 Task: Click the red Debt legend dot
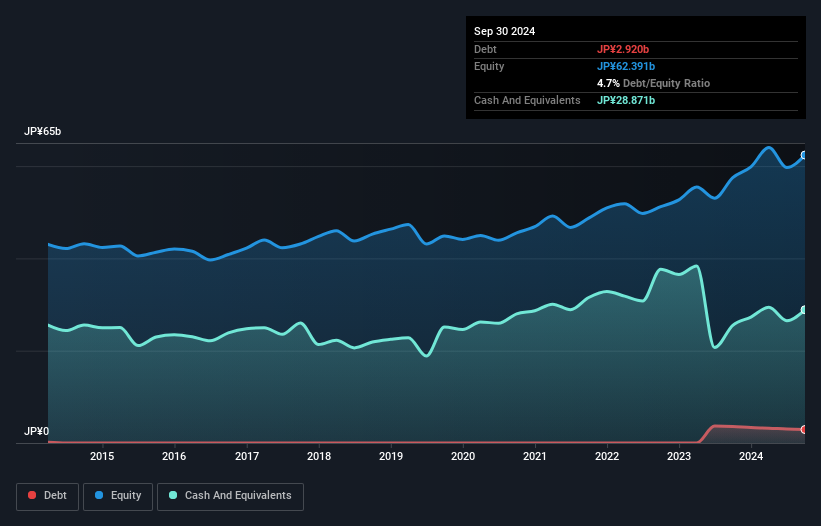pyautogui.click(x=32, y=495)
